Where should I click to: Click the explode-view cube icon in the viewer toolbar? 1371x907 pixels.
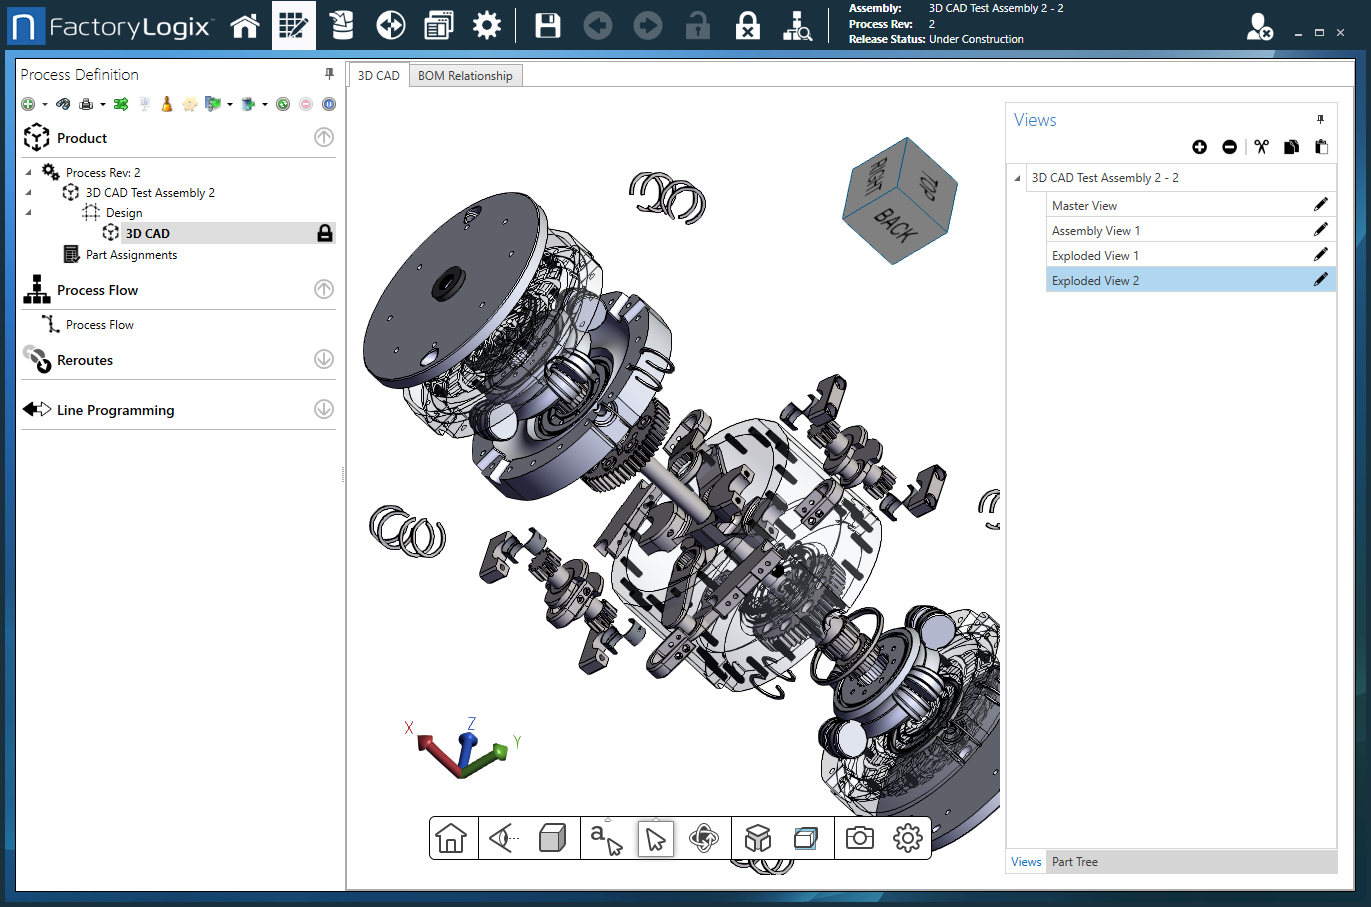[x=758, y=838]
